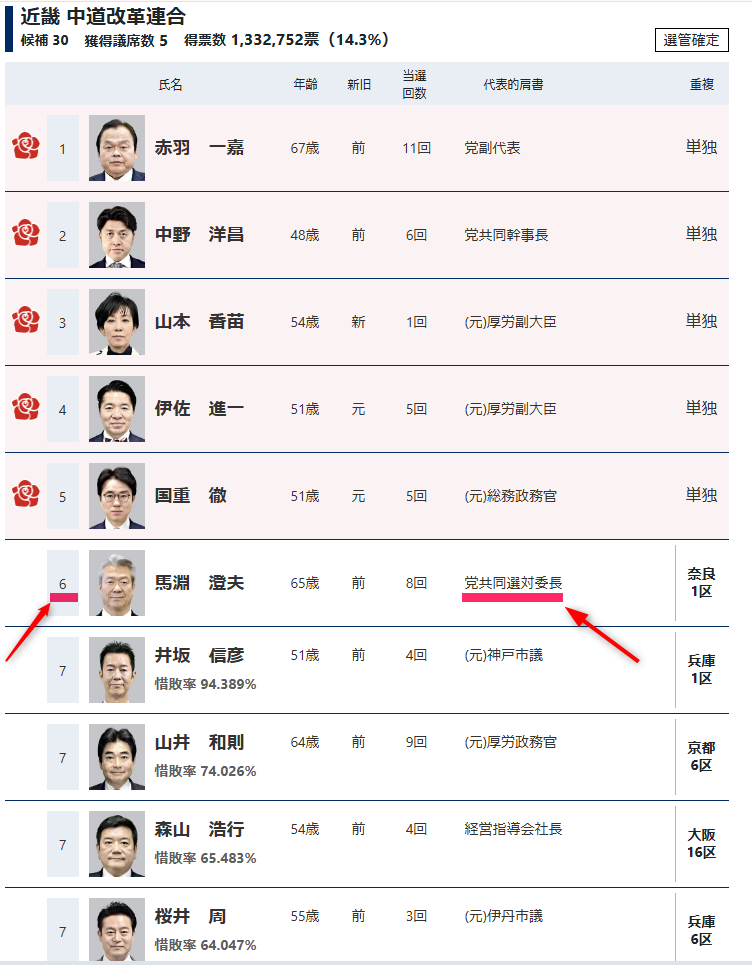Click the 党共同選対委長 title text
This screenshot has height=965, width=752.
click(513, 583)
